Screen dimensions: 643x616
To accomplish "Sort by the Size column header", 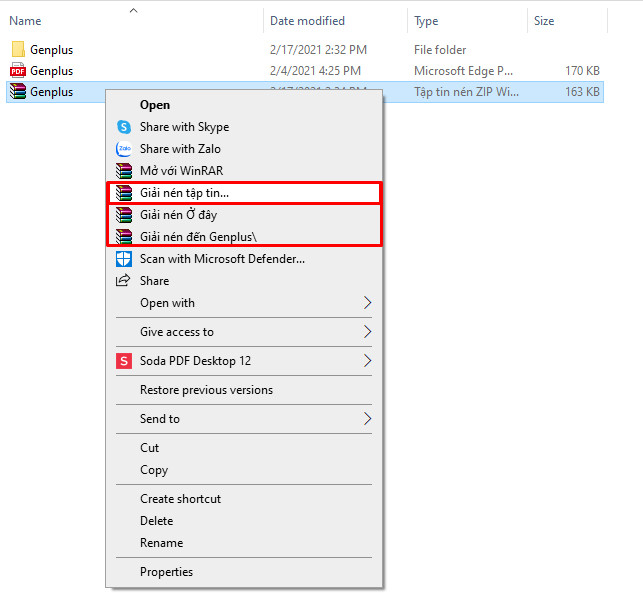I will click(x=544, y=21).
